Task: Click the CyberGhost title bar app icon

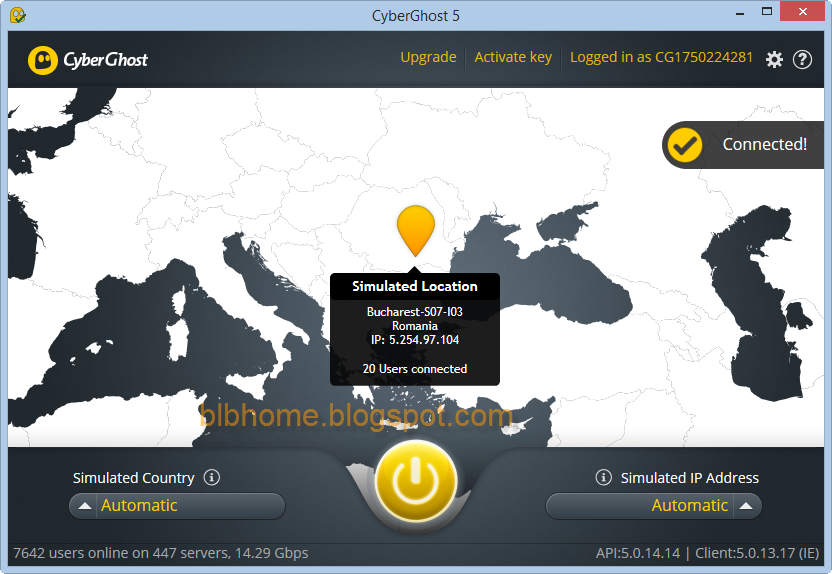Action: [x=18, y=15]
